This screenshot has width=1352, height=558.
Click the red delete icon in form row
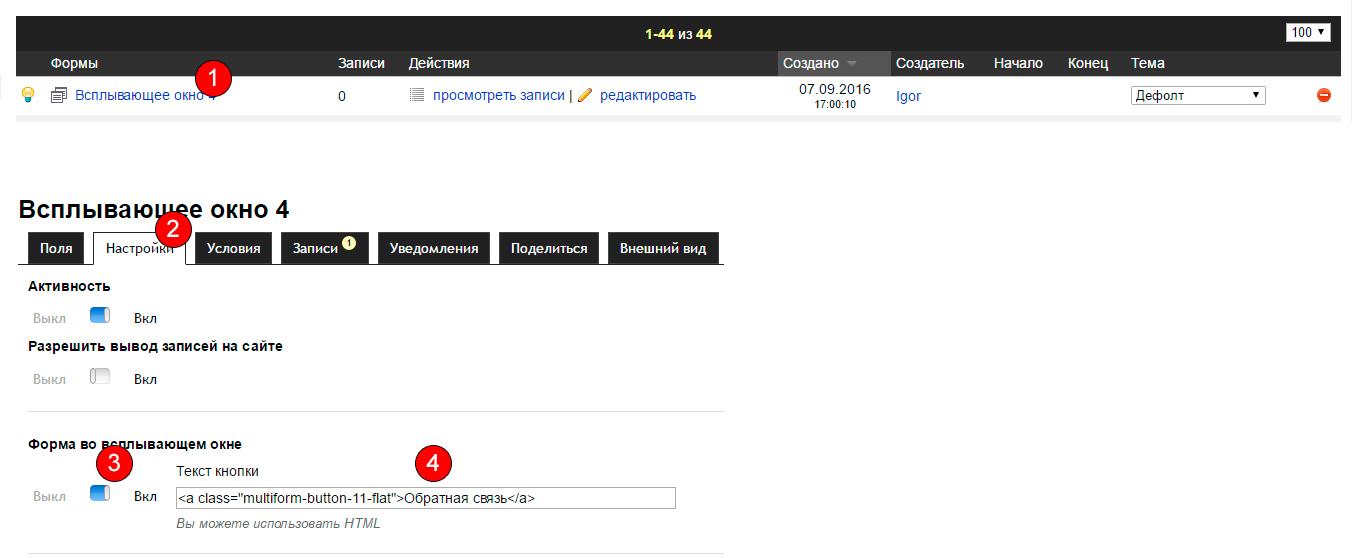pyautogui.click(x=1323, y=95)
